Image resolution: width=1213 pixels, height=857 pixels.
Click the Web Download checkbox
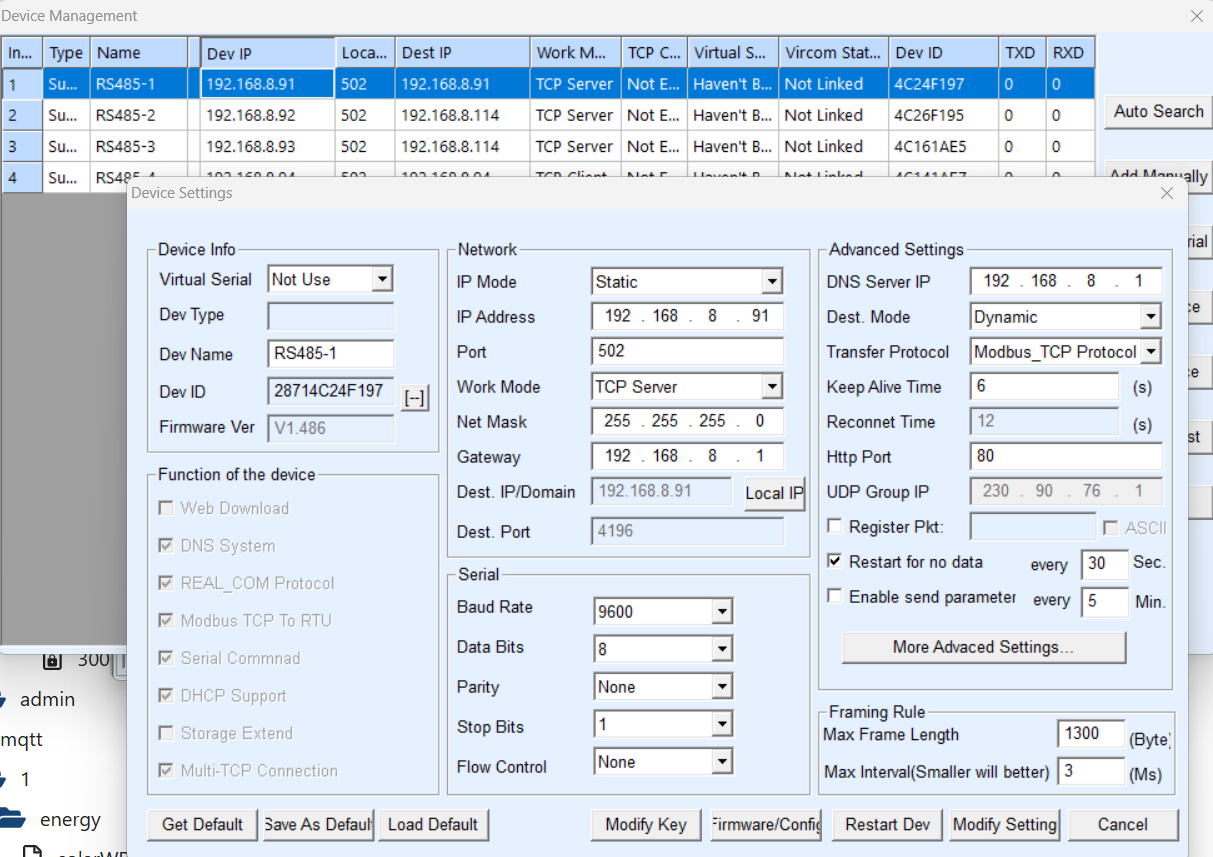166,508
